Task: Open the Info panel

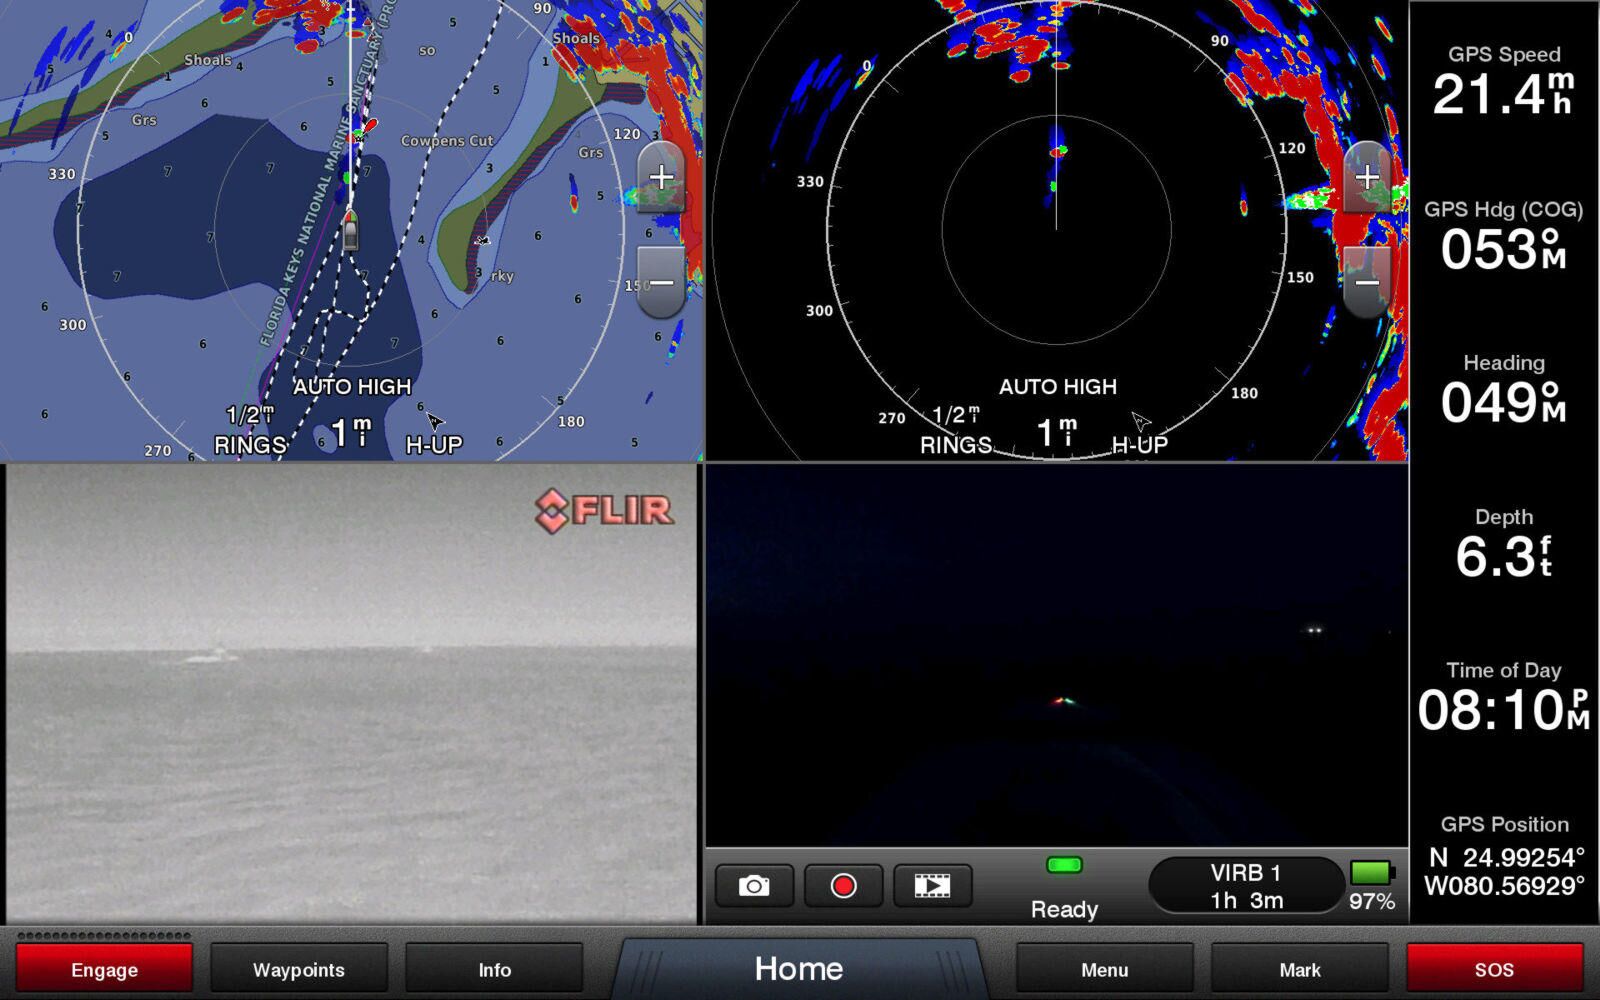Action: click(494, 969)
